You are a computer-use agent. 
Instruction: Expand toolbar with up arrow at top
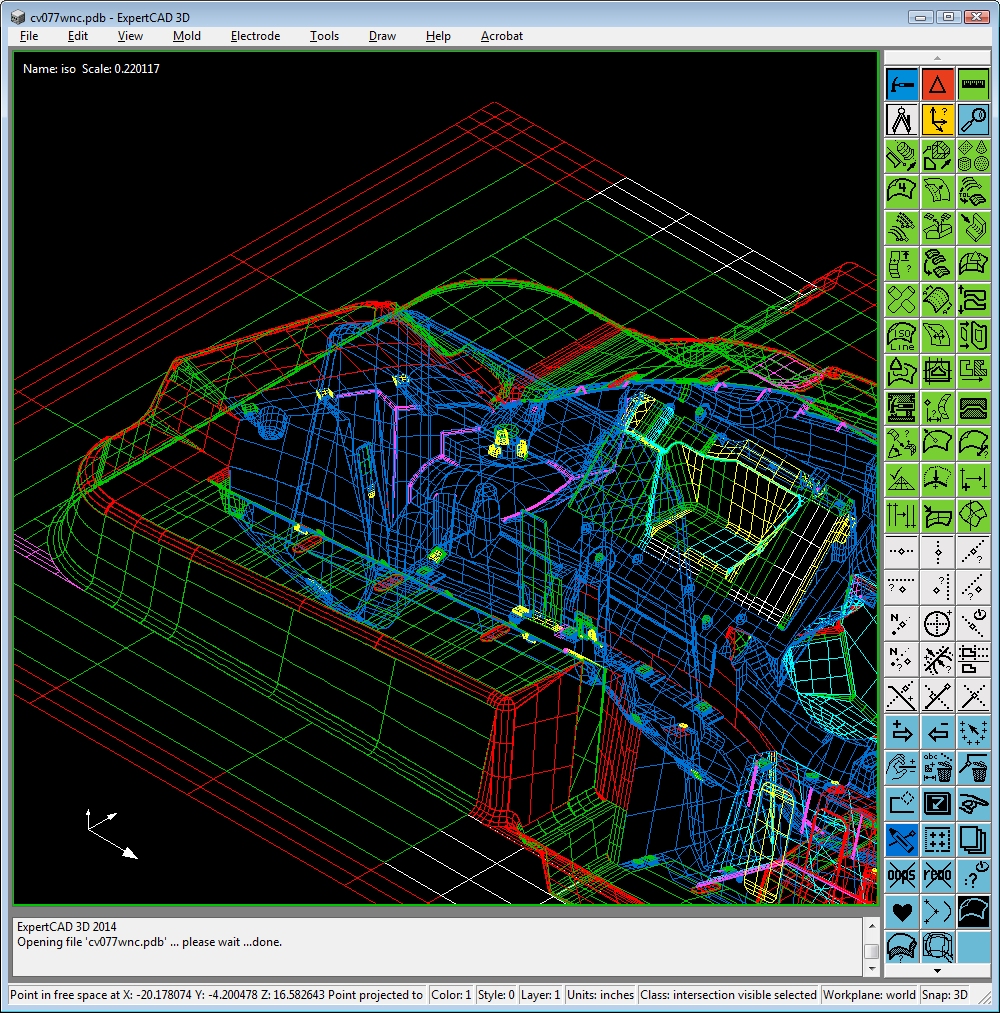point(937,58)
